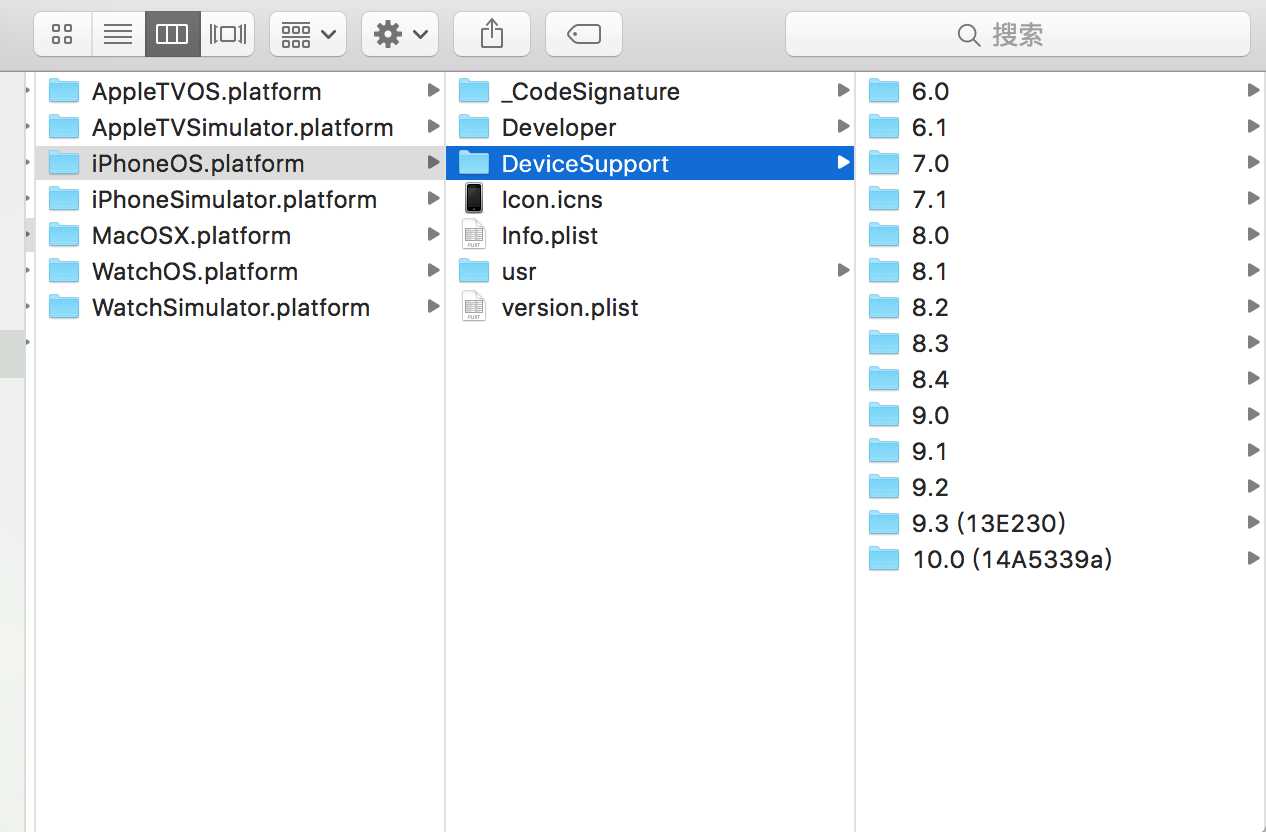Expand arrow next to MacOSX.platform
The width and height of the screenshot is (1266, 832).
click(433, 235)
